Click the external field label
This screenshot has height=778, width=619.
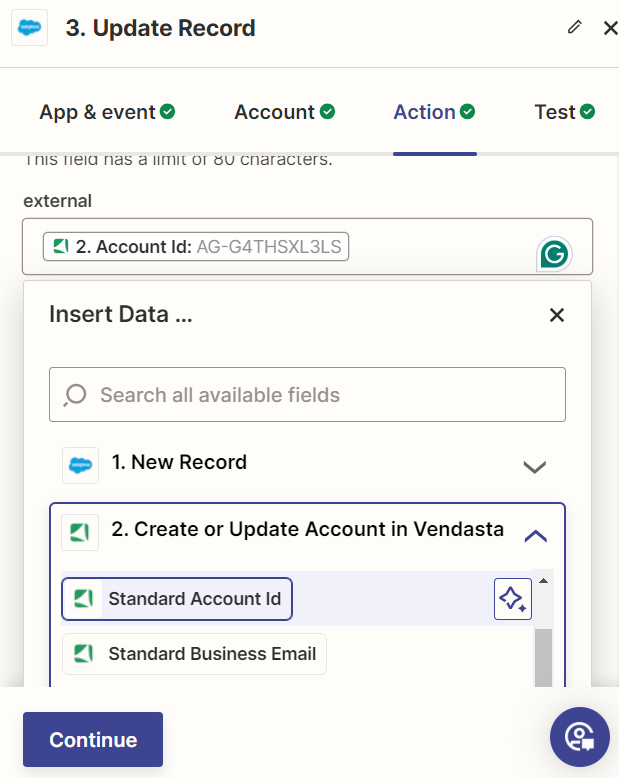point(58,201)
